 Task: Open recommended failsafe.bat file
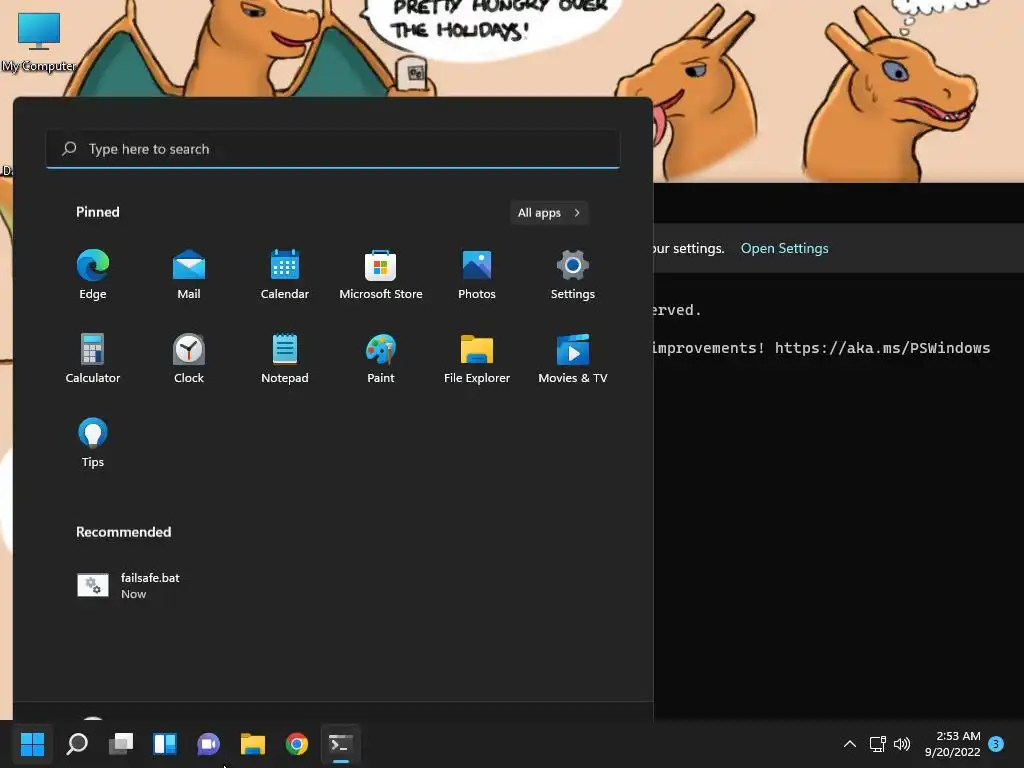pyautogui.click(x=128, y=585)
